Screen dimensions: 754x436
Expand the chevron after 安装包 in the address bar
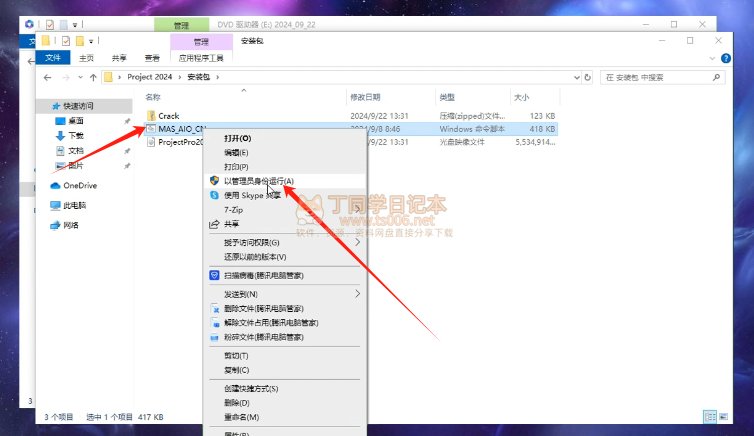click(x=217, y=77)
